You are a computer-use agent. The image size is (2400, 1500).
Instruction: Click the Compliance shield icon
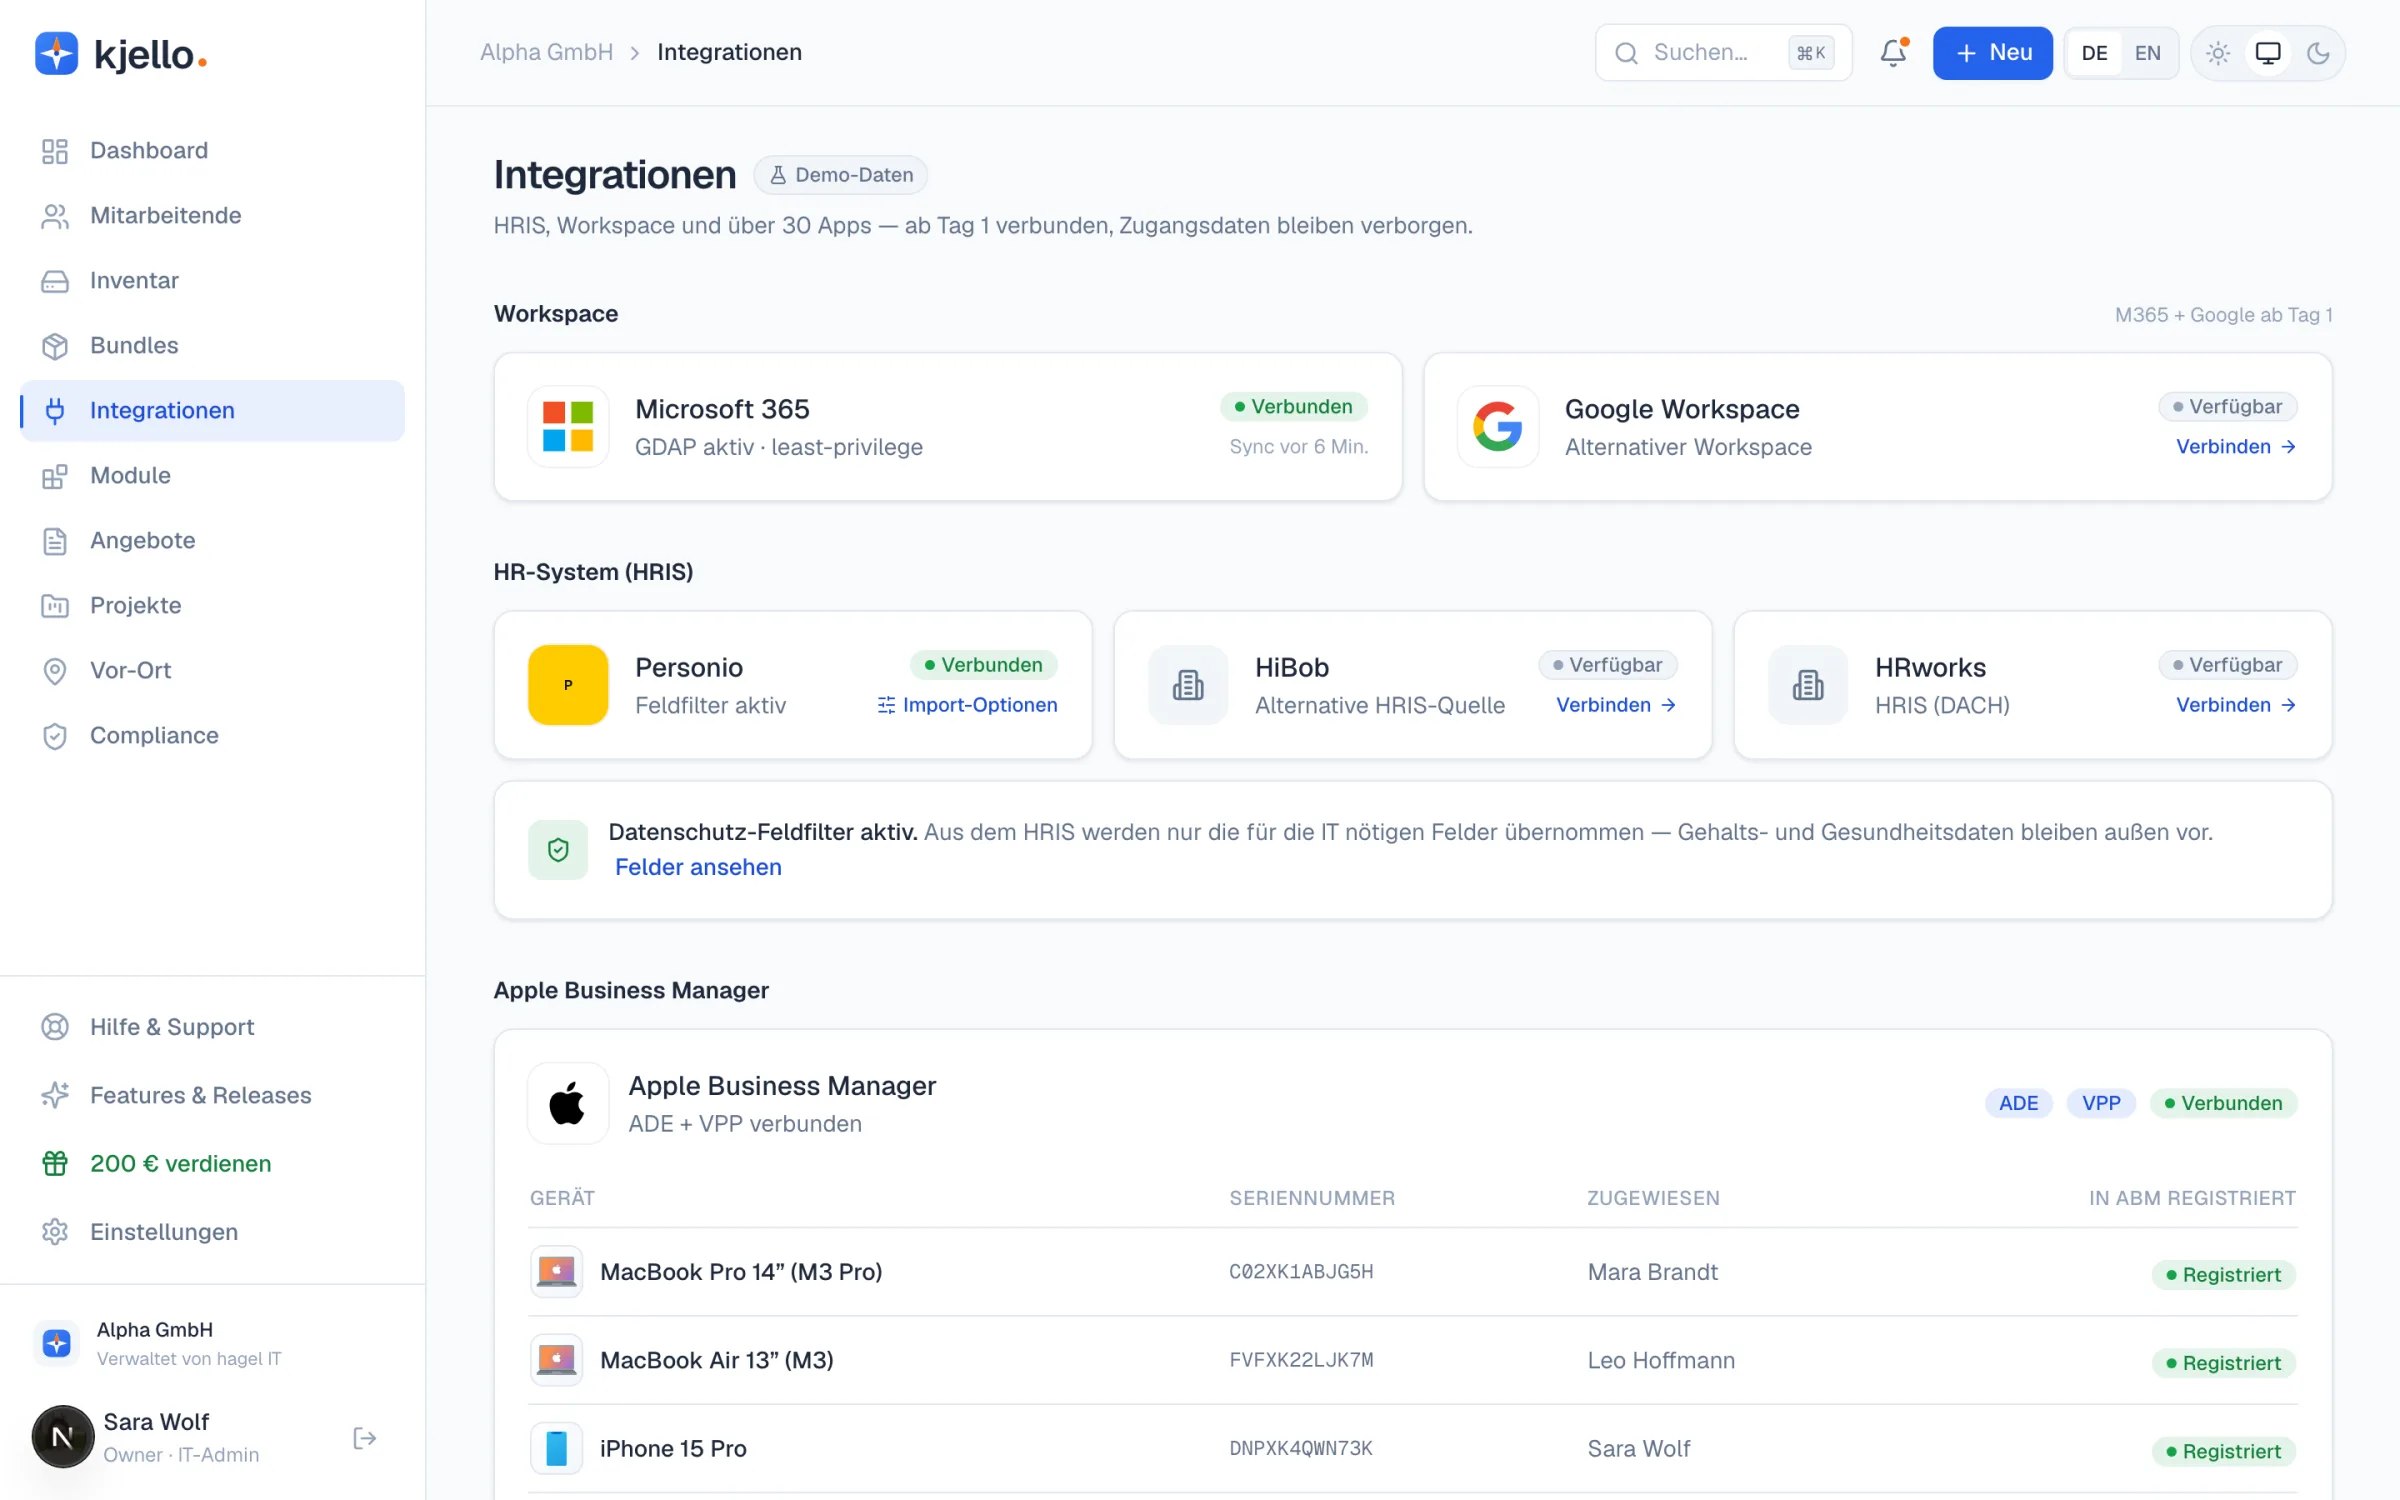click(x=55, y=736)
